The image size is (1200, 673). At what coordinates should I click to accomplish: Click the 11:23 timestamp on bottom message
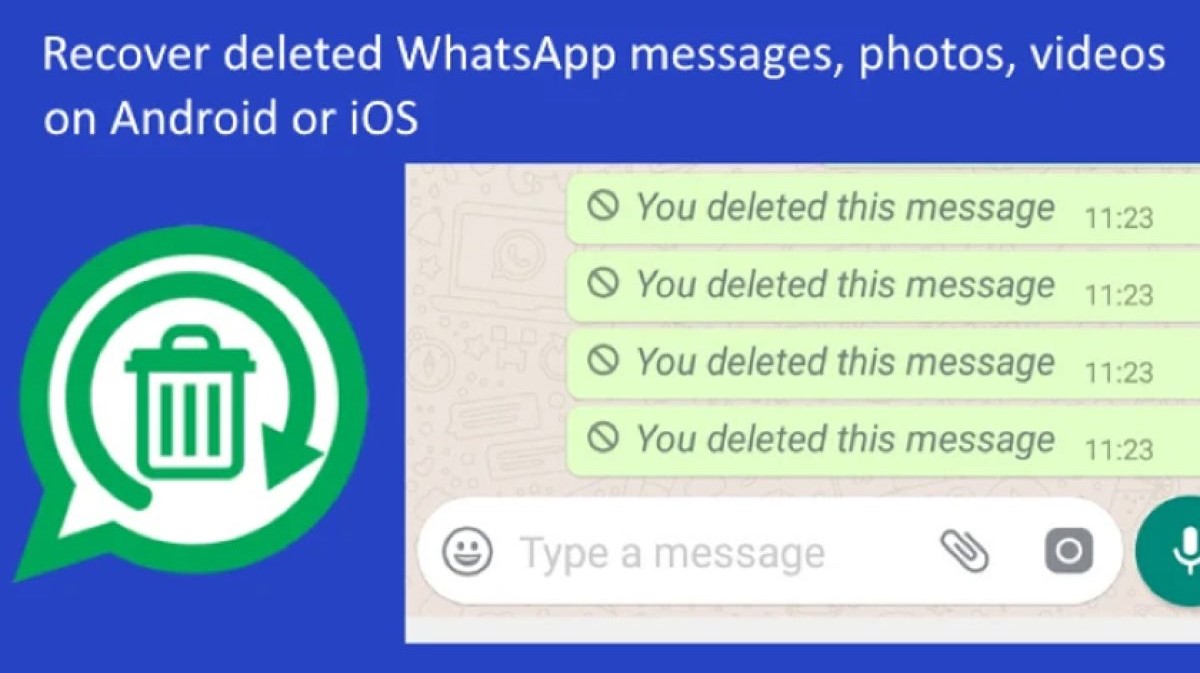1119,449
